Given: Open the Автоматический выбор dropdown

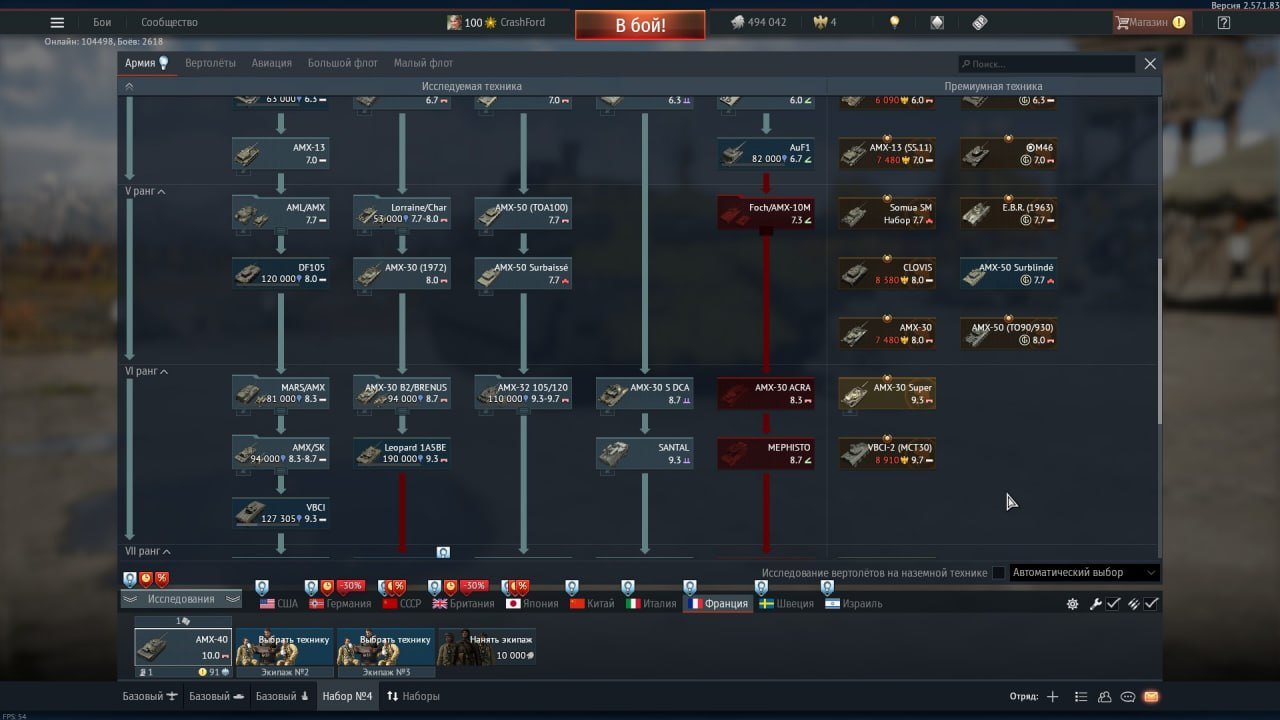Looking at the screenshot, I should tap(1084, 573).
